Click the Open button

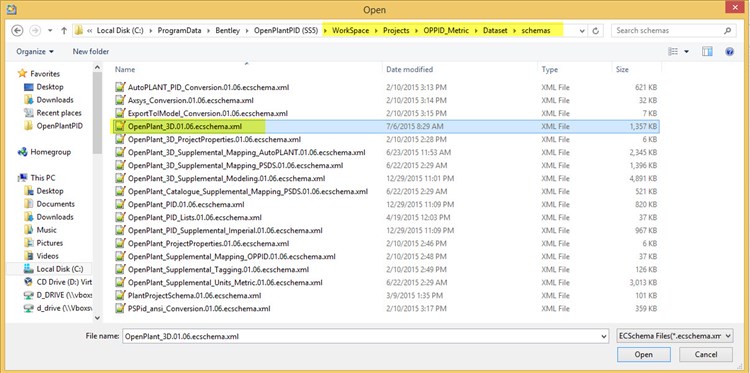[x=643, y=355]
